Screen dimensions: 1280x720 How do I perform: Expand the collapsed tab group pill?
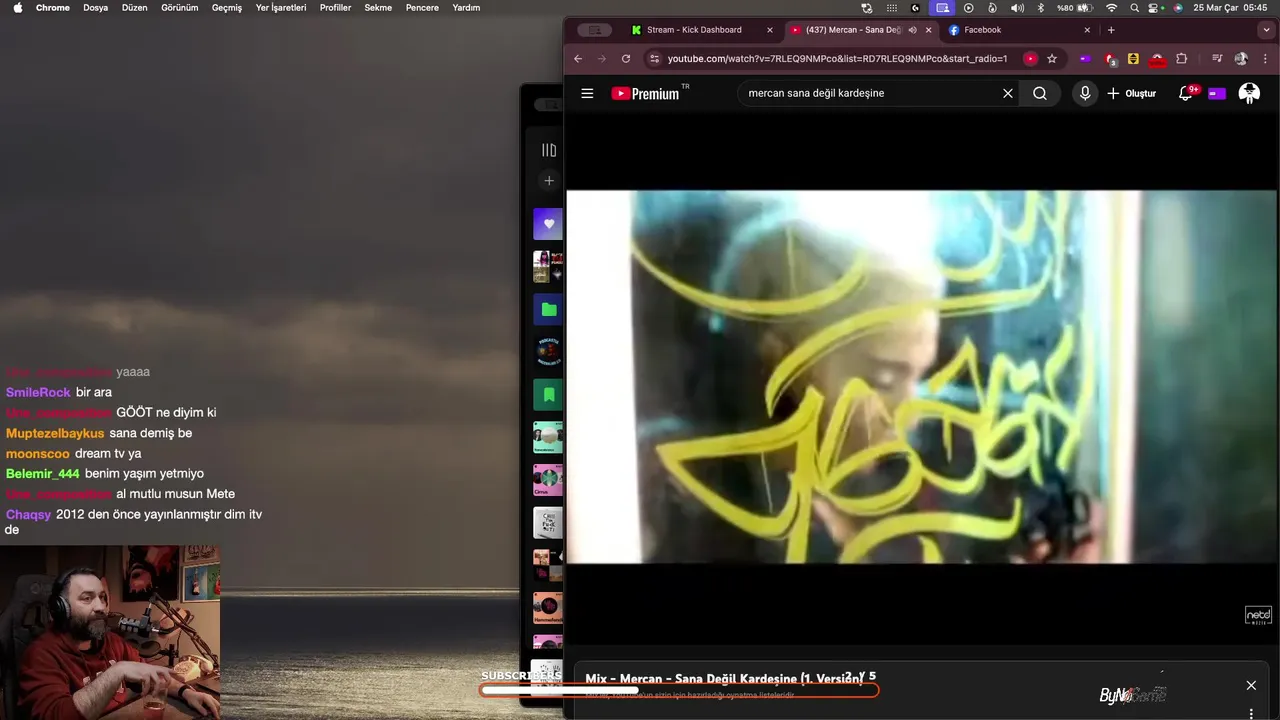(595, 30)
